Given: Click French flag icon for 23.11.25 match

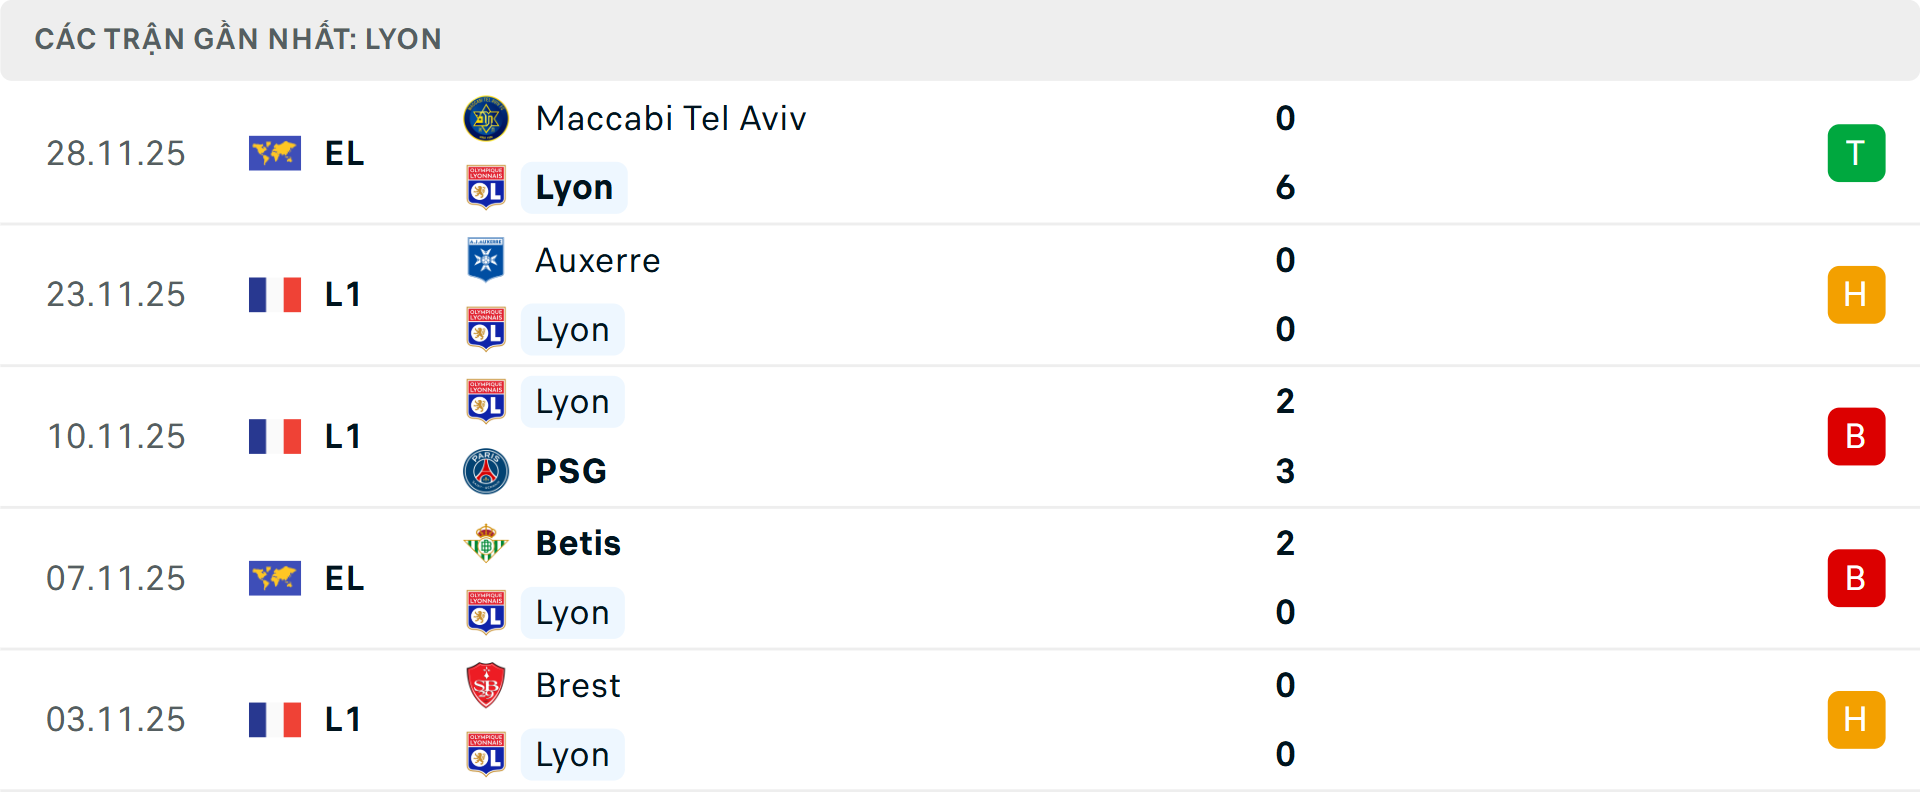Looking at the screenshot, I should 275,295.
